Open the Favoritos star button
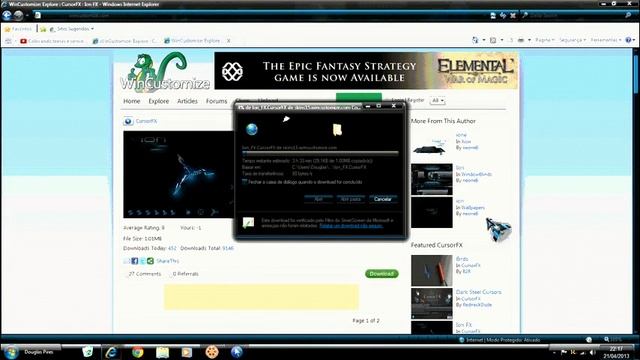Image resolution: width=640 pixels, height=360 pixels. coord(18,29)
